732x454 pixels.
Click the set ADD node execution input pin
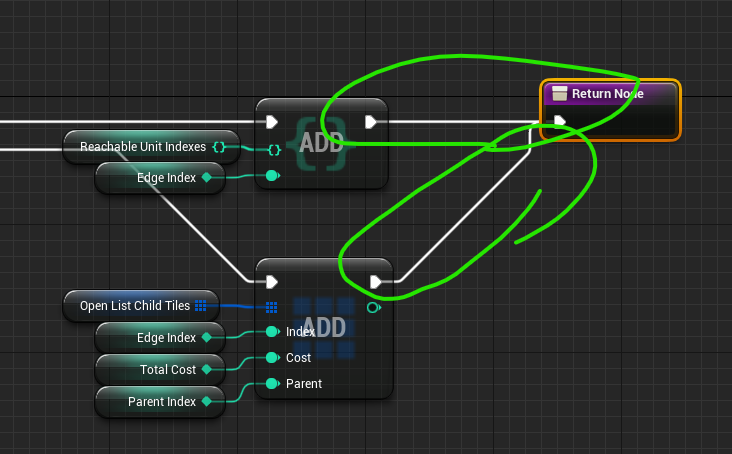pyautogui.click(x=272, y=122)
